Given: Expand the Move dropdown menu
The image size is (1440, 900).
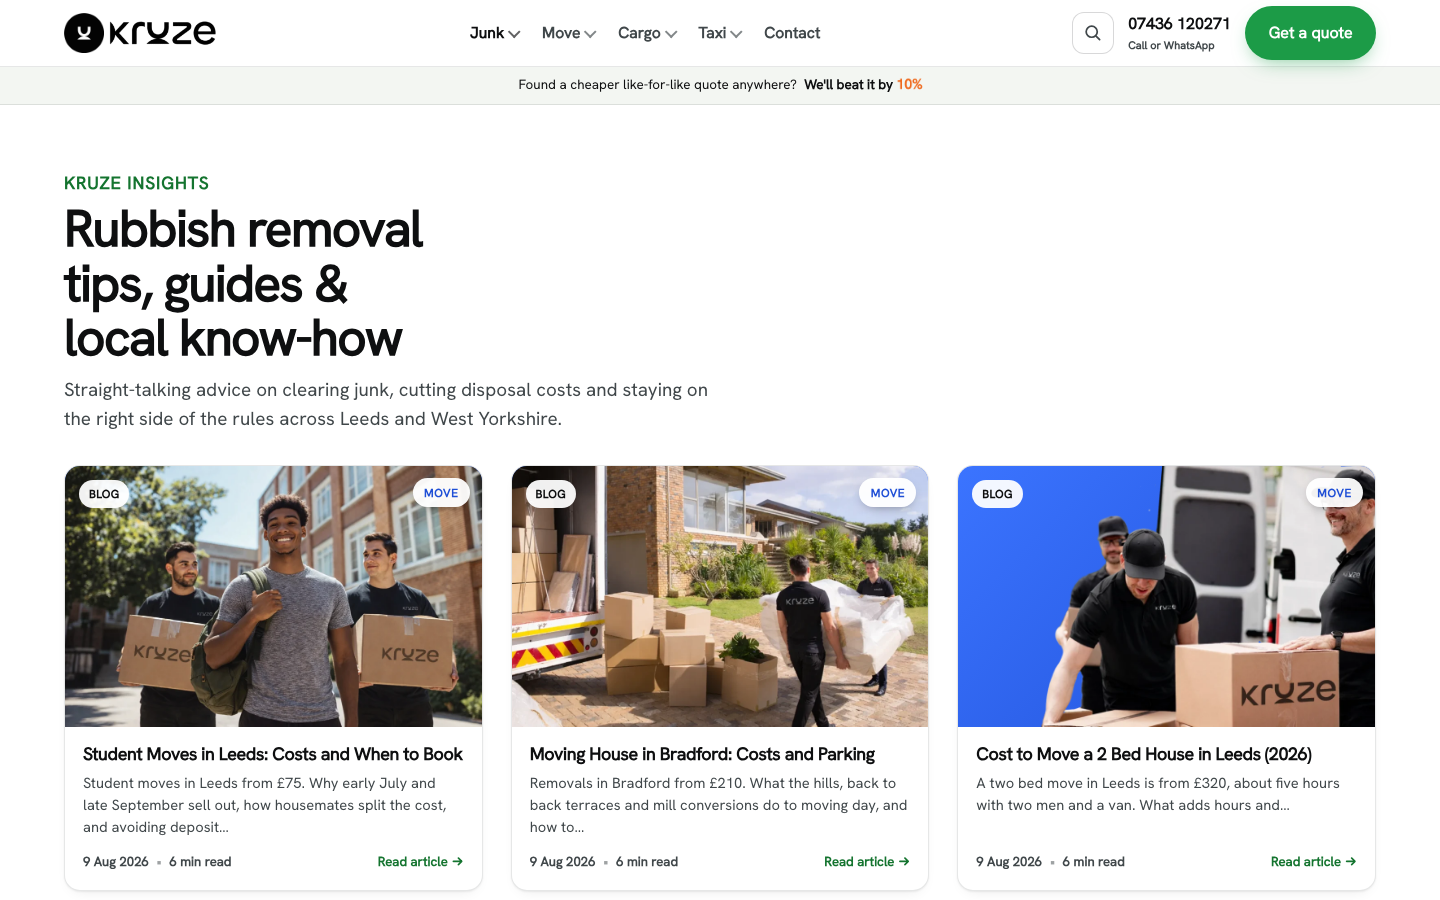Looking at the screenshot, I should [569, 33].
